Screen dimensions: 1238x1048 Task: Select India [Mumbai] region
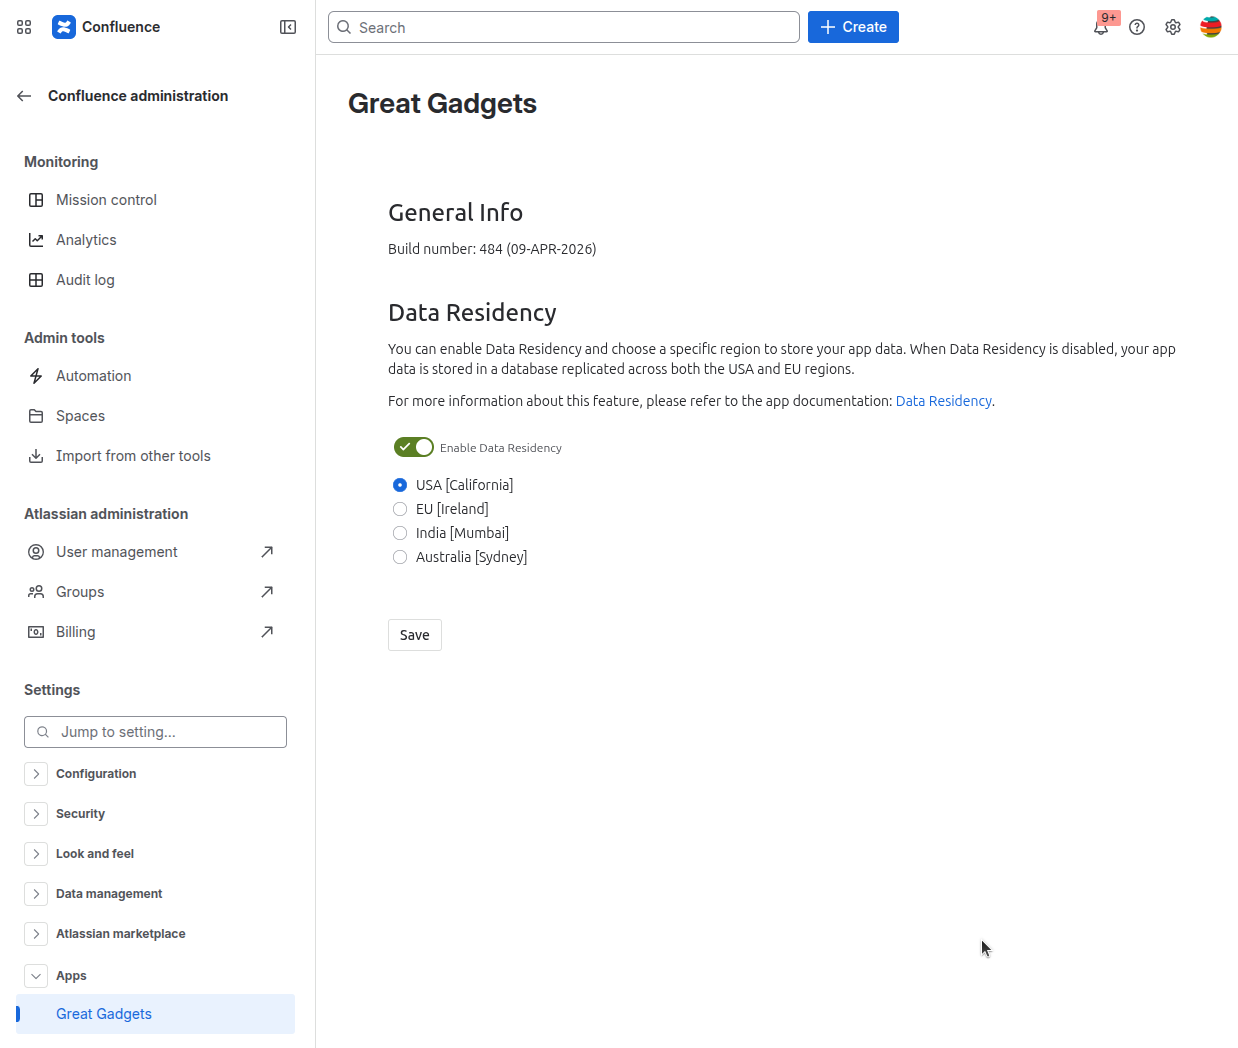pyautogui.click(x=400, y=533)
